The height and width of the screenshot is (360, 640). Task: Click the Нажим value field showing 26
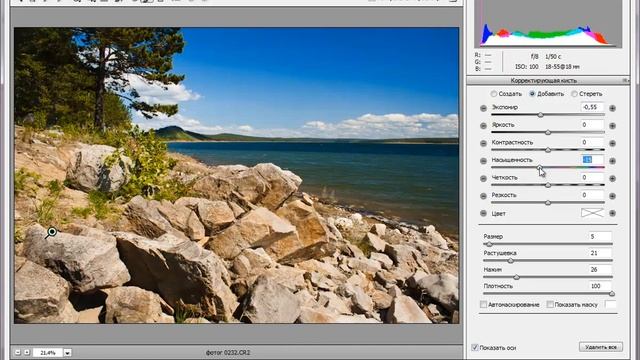click(x=600, y=269)
